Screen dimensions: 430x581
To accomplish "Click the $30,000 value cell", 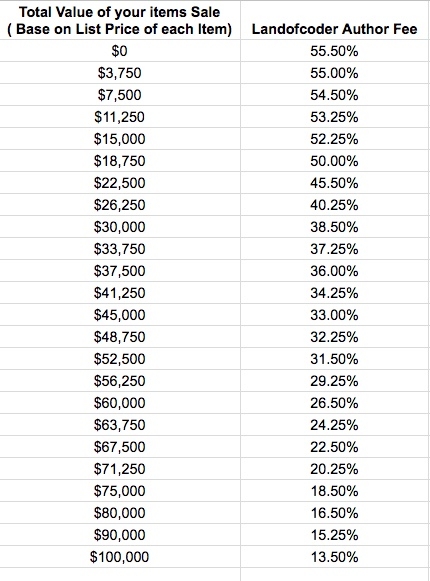I will (120, 227).
